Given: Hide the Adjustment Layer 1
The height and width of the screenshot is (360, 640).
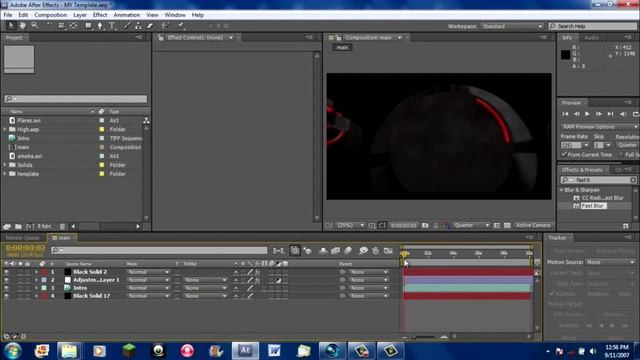Looking at the screenshot, I should click(x=6, y=280).
